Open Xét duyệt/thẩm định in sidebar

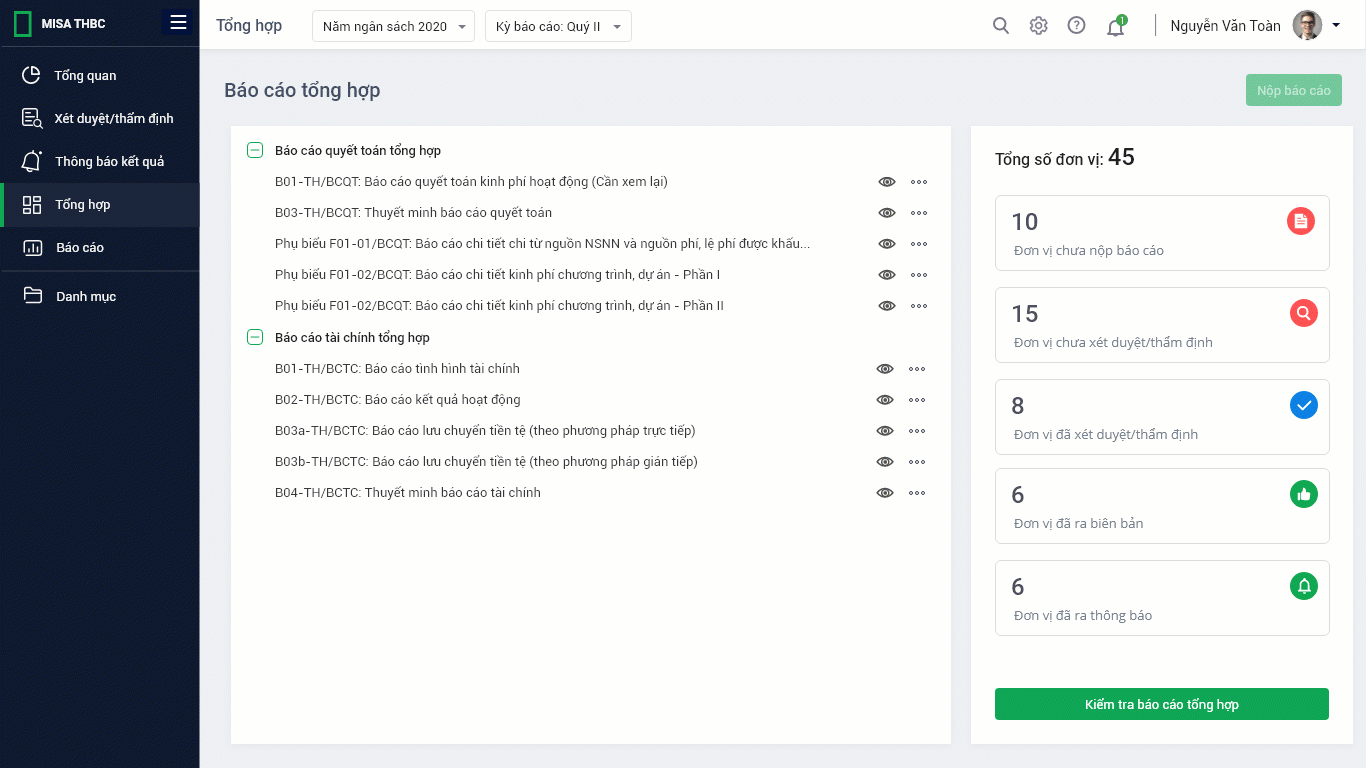coord(100,118)
